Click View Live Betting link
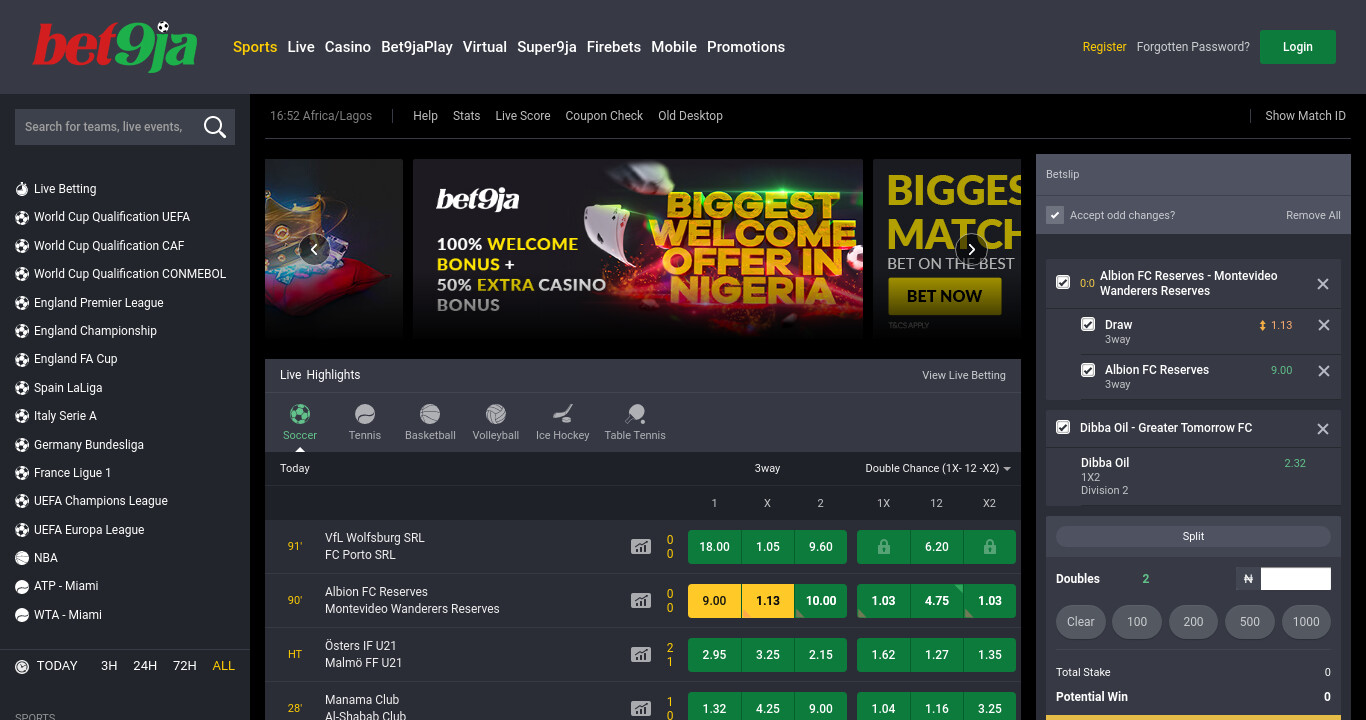This screenshot has width=1366, height=720. point(964,375)
